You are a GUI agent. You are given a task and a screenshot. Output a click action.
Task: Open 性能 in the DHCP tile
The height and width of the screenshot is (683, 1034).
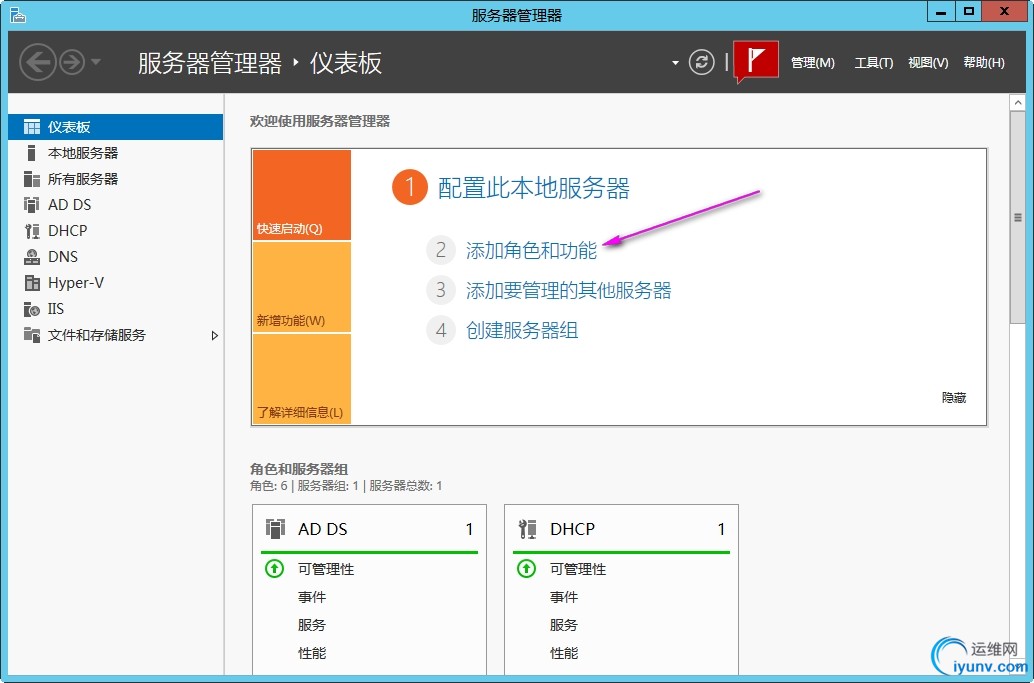pos(564,653)
